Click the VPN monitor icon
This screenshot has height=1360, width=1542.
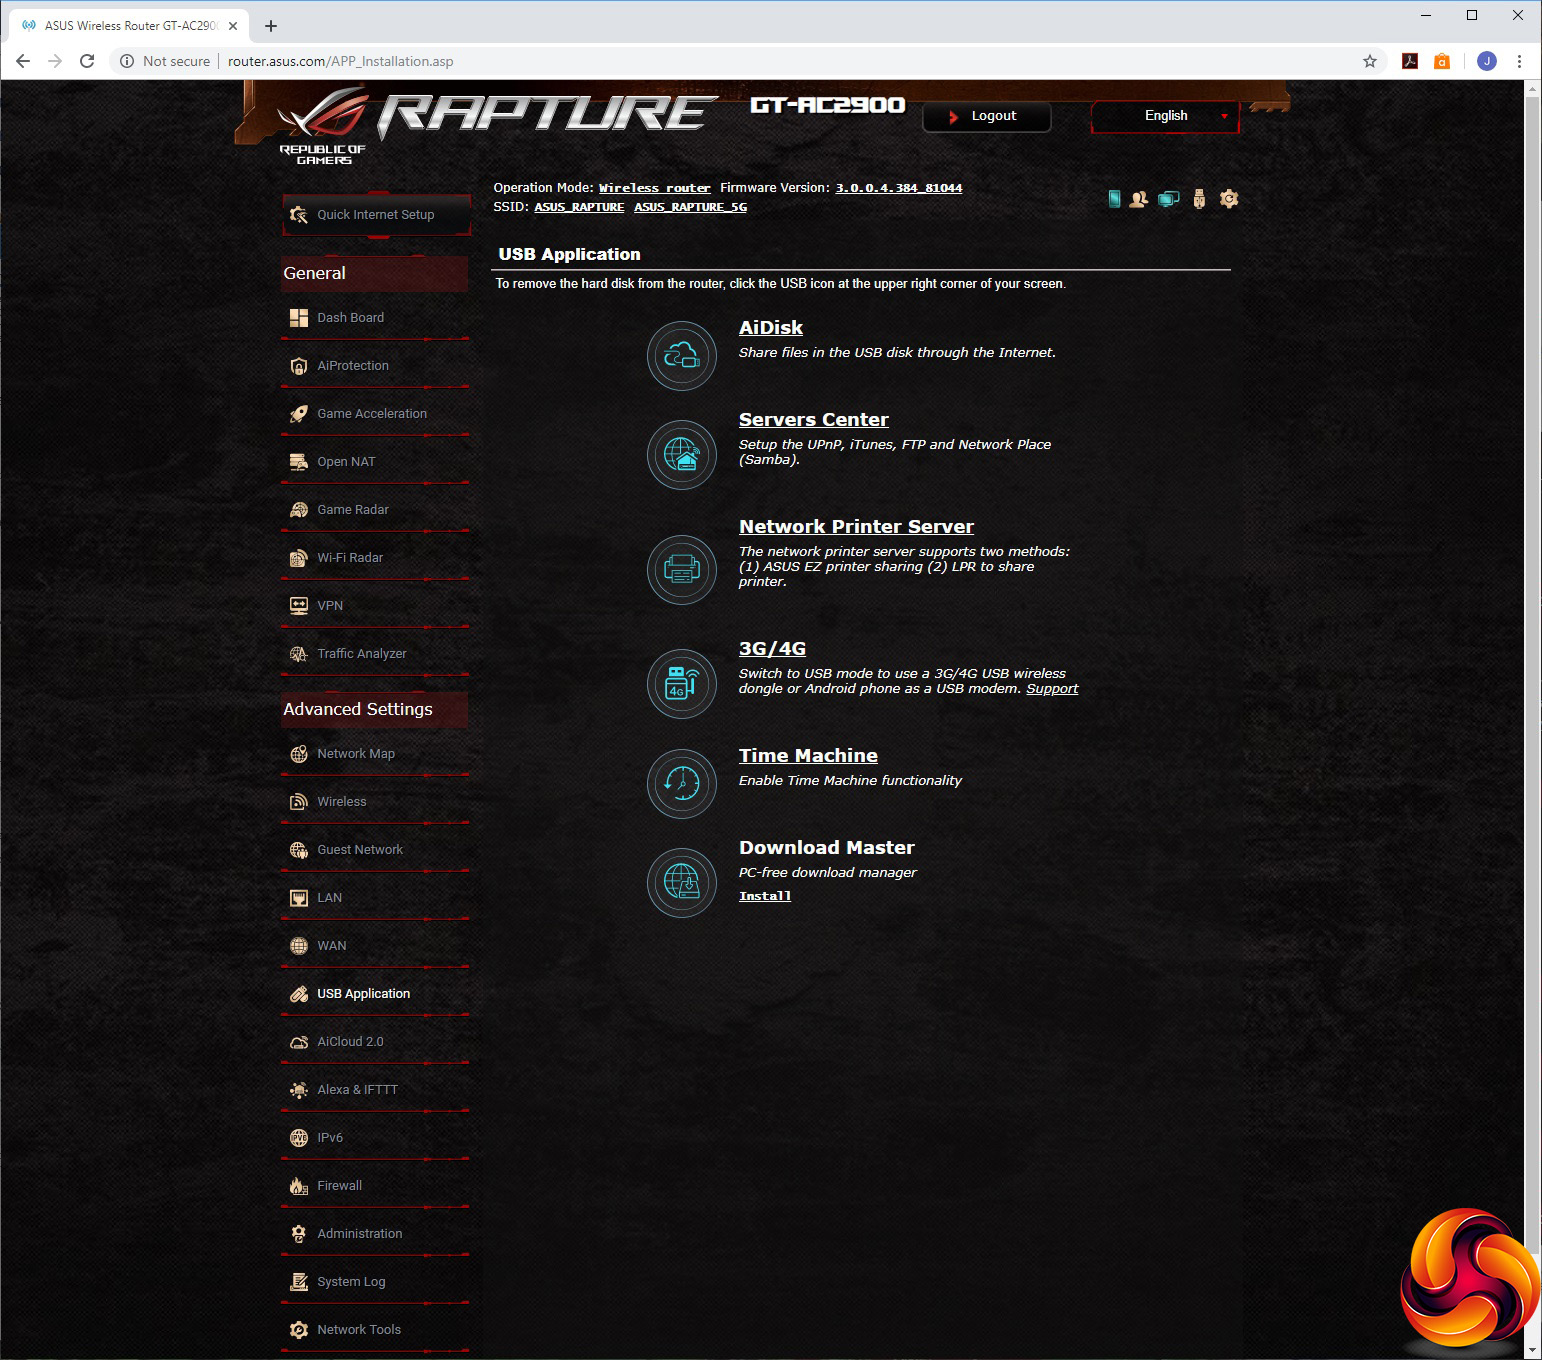(x=299, y=606)
